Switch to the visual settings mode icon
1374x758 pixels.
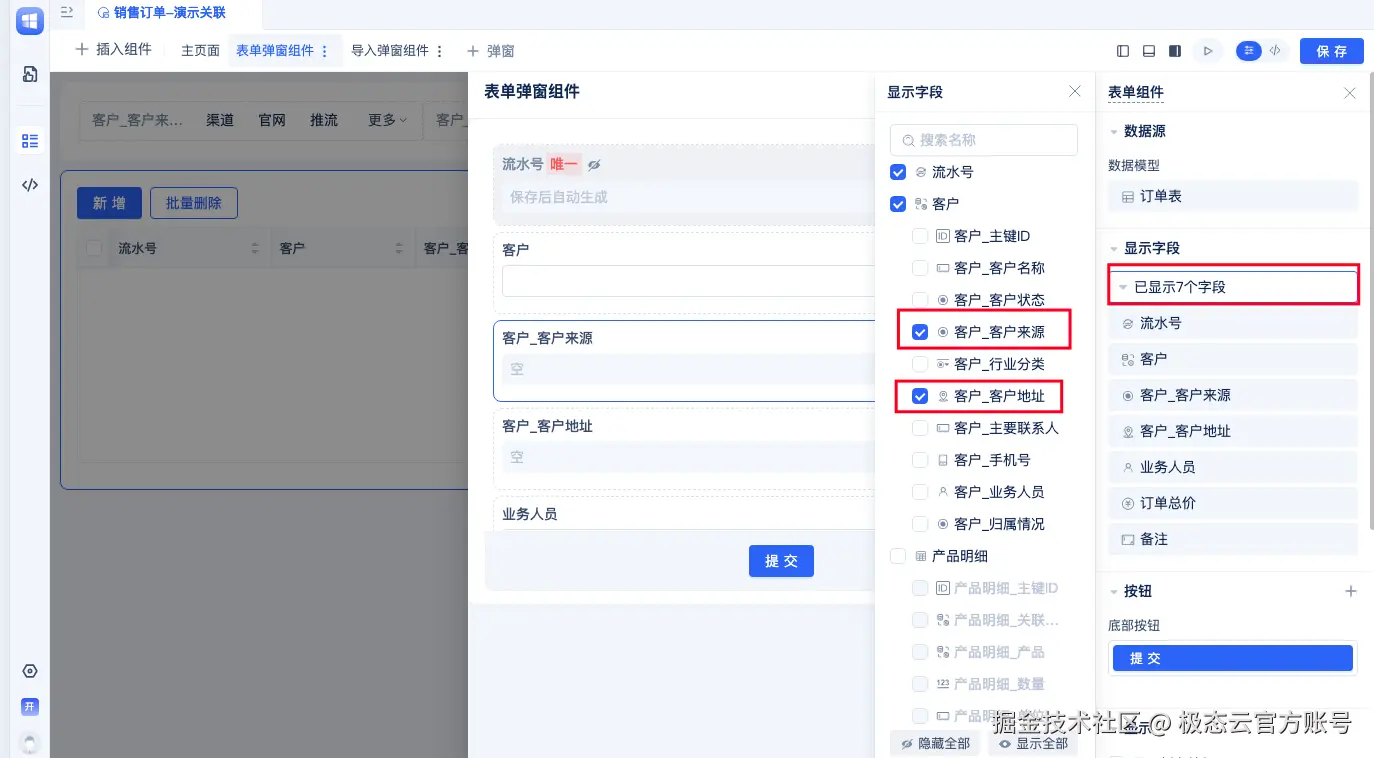[1249, 51]
